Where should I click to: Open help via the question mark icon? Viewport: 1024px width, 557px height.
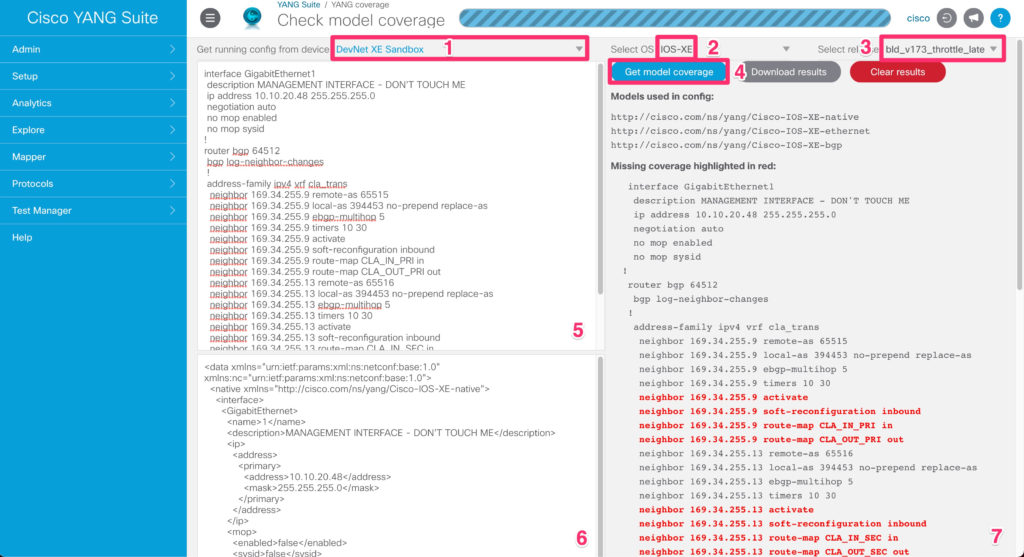tap(999, 18)
